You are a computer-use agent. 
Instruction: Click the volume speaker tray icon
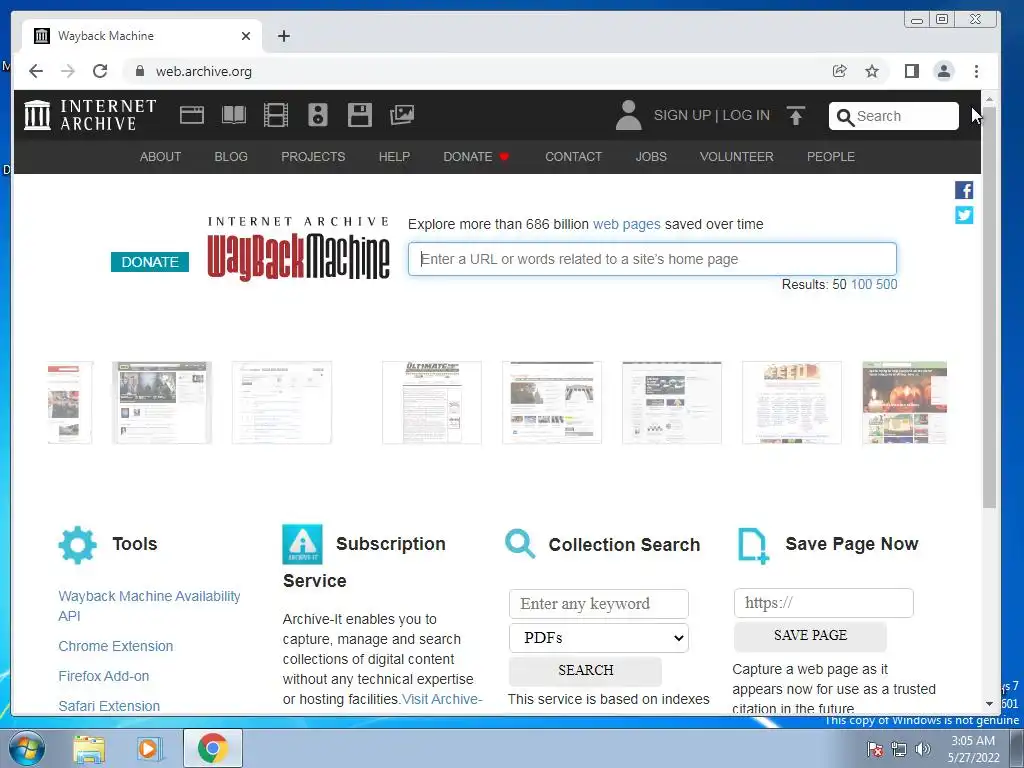click(923, 749)
